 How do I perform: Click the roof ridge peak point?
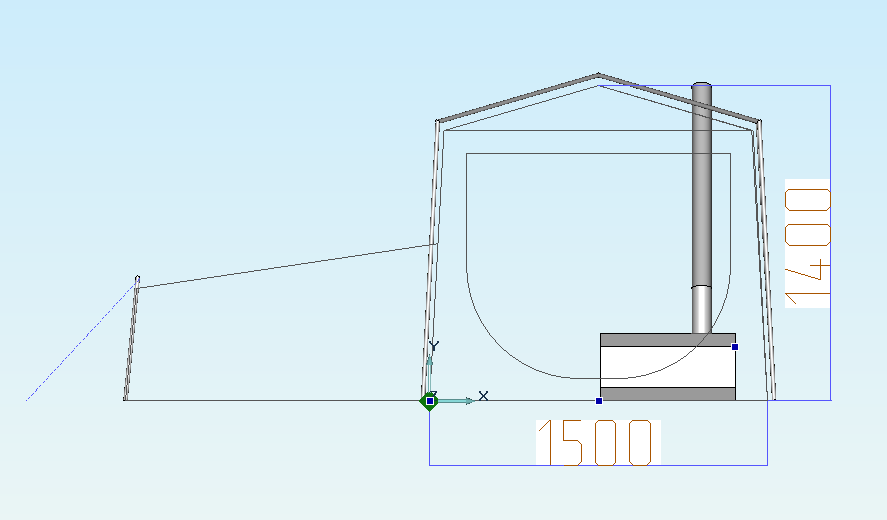(x=598, y=74)
